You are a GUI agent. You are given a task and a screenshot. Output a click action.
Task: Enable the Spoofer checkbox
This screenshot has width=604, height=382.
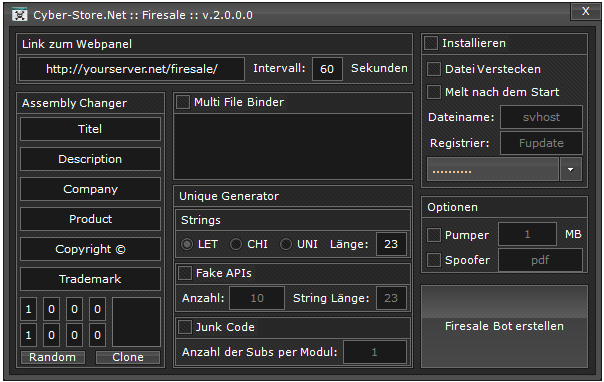434,260
